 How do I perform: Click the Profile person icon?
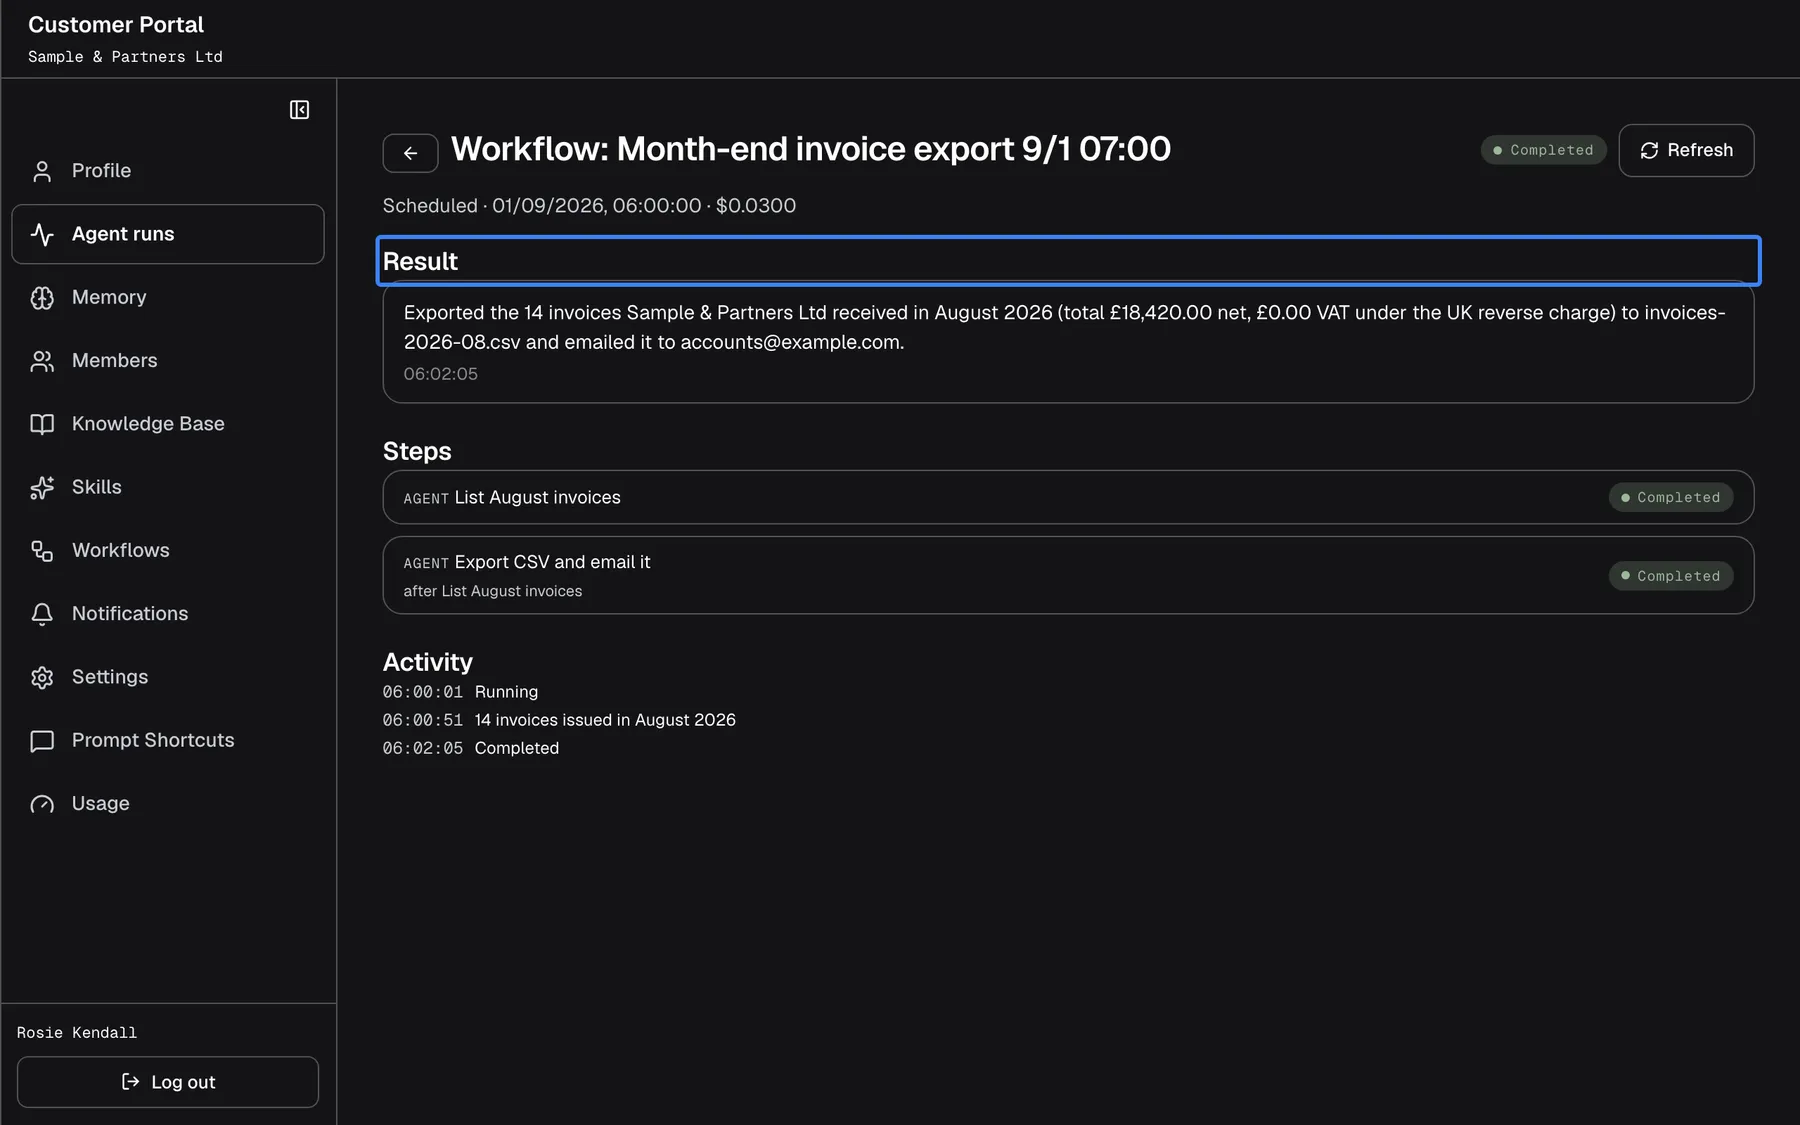coord(42,171)
